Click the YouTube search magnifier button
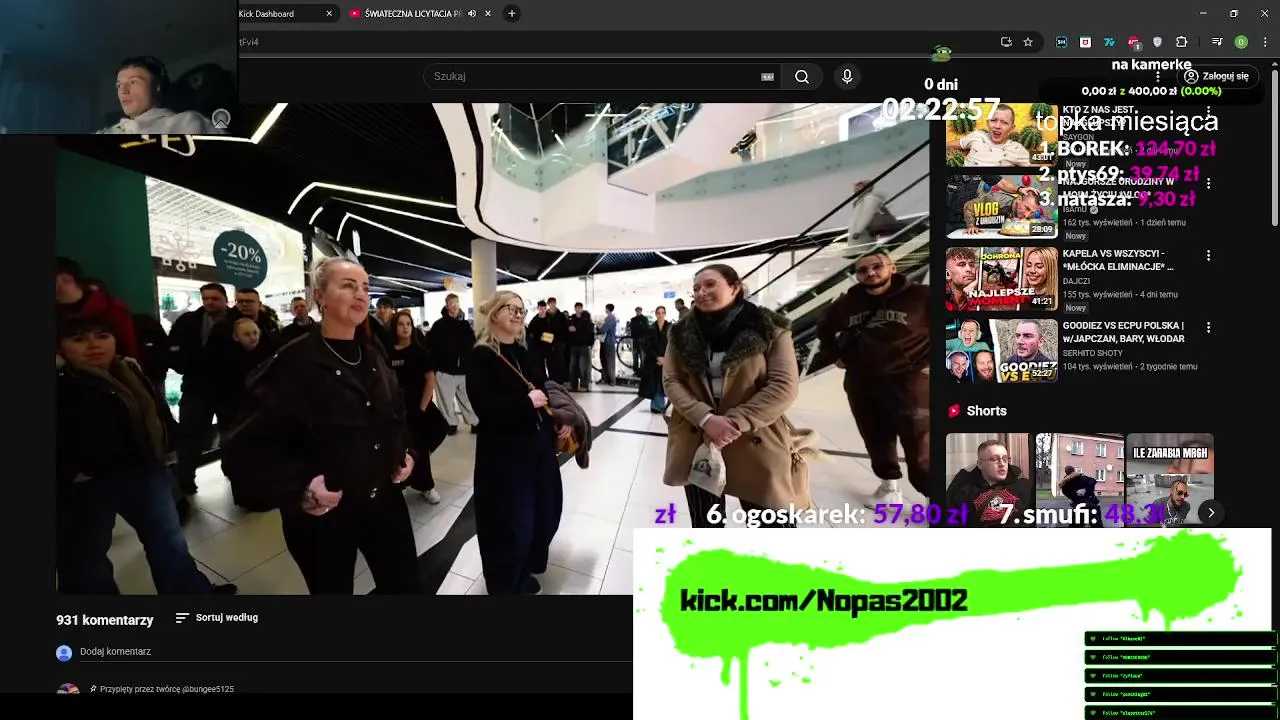The height and width of the screenshot is (720, 1280). (802, 76)
